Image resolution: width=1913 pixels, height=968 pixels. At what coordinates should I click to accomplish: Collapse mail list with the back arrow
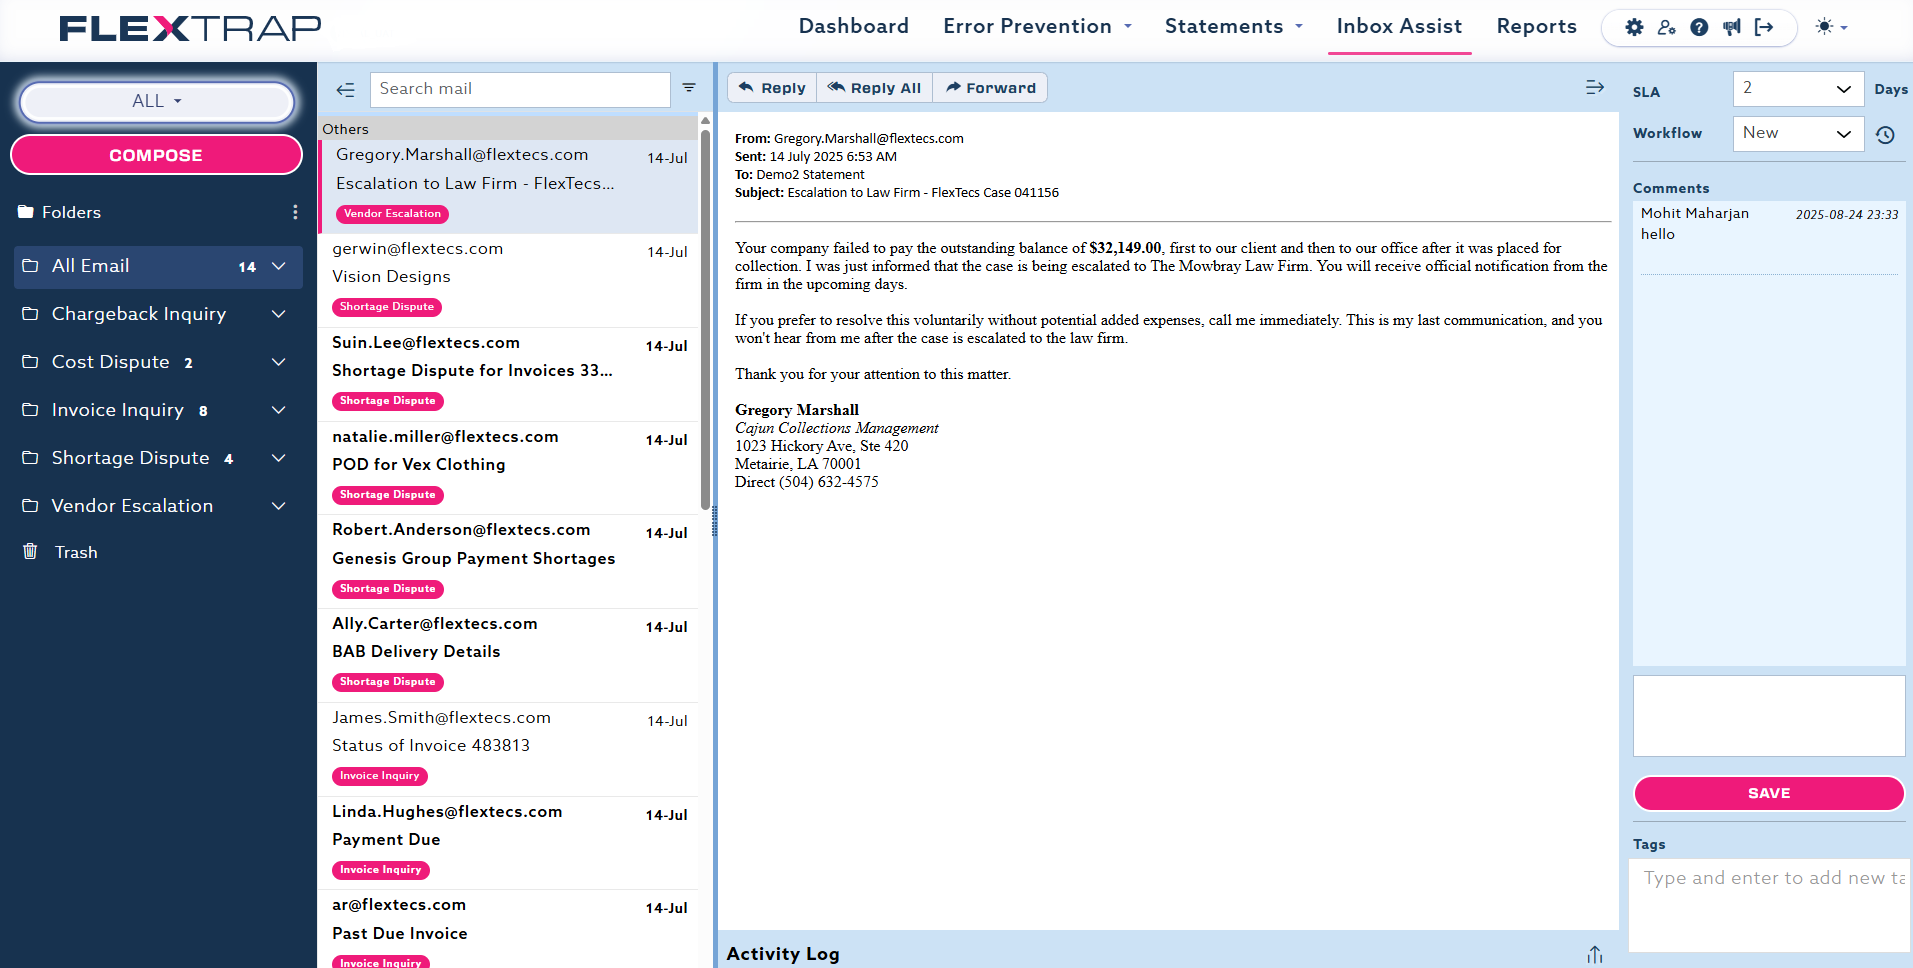coord(346,90)
